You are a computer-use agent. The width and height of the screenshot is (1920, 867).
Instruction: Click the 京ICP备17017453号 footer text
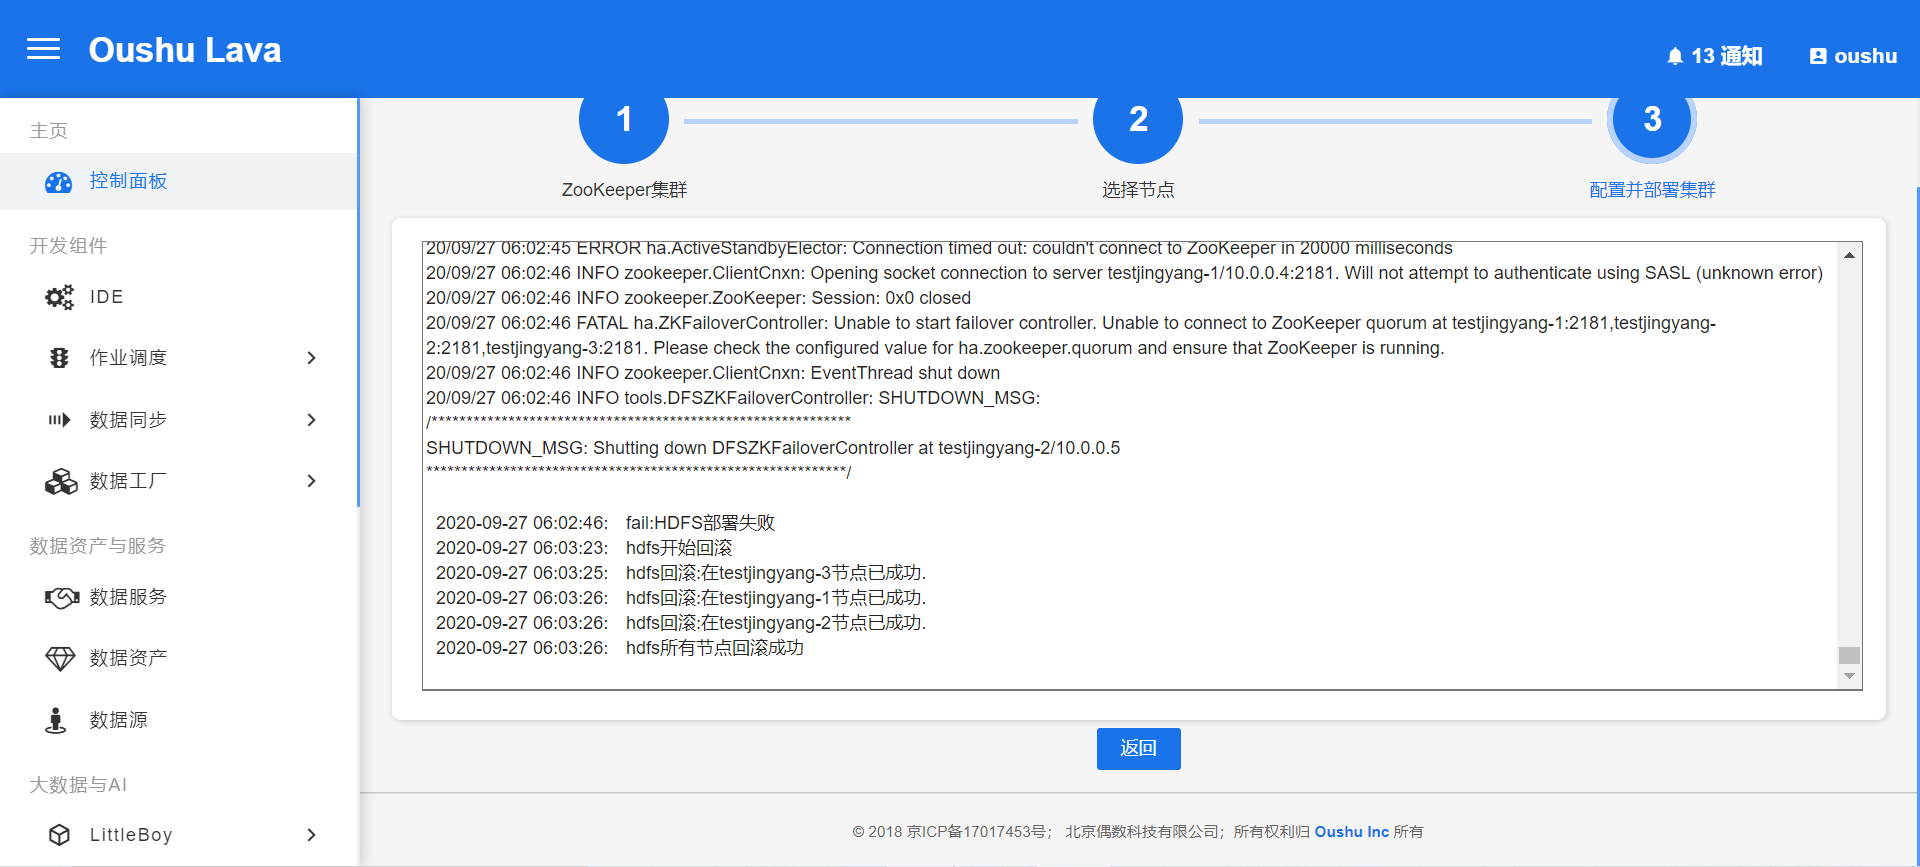coord(977,832)
